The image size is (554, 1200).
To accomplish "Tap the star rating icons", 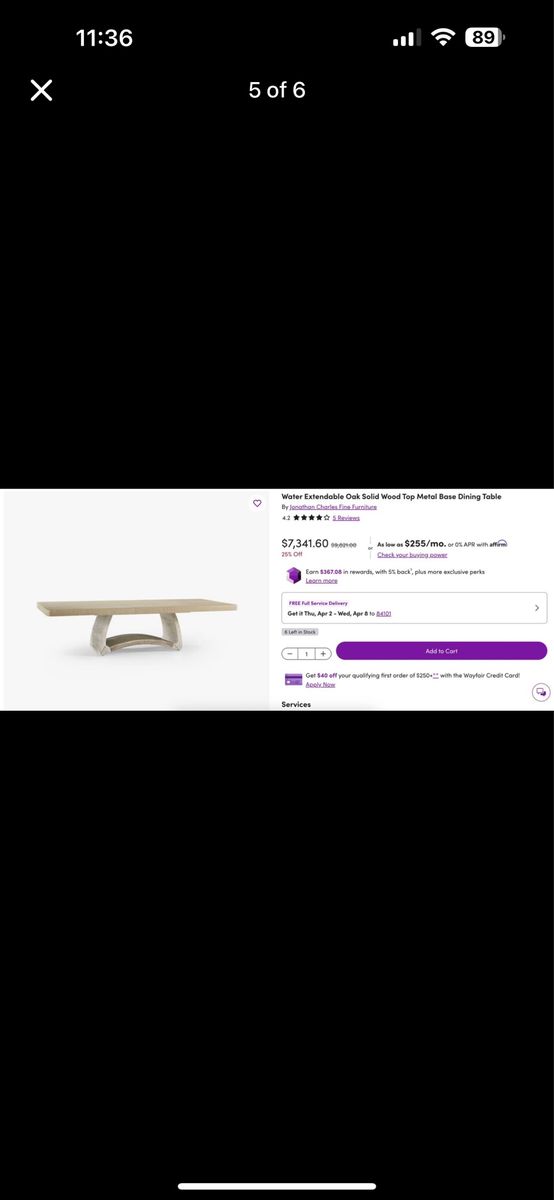I will point(311,518).
